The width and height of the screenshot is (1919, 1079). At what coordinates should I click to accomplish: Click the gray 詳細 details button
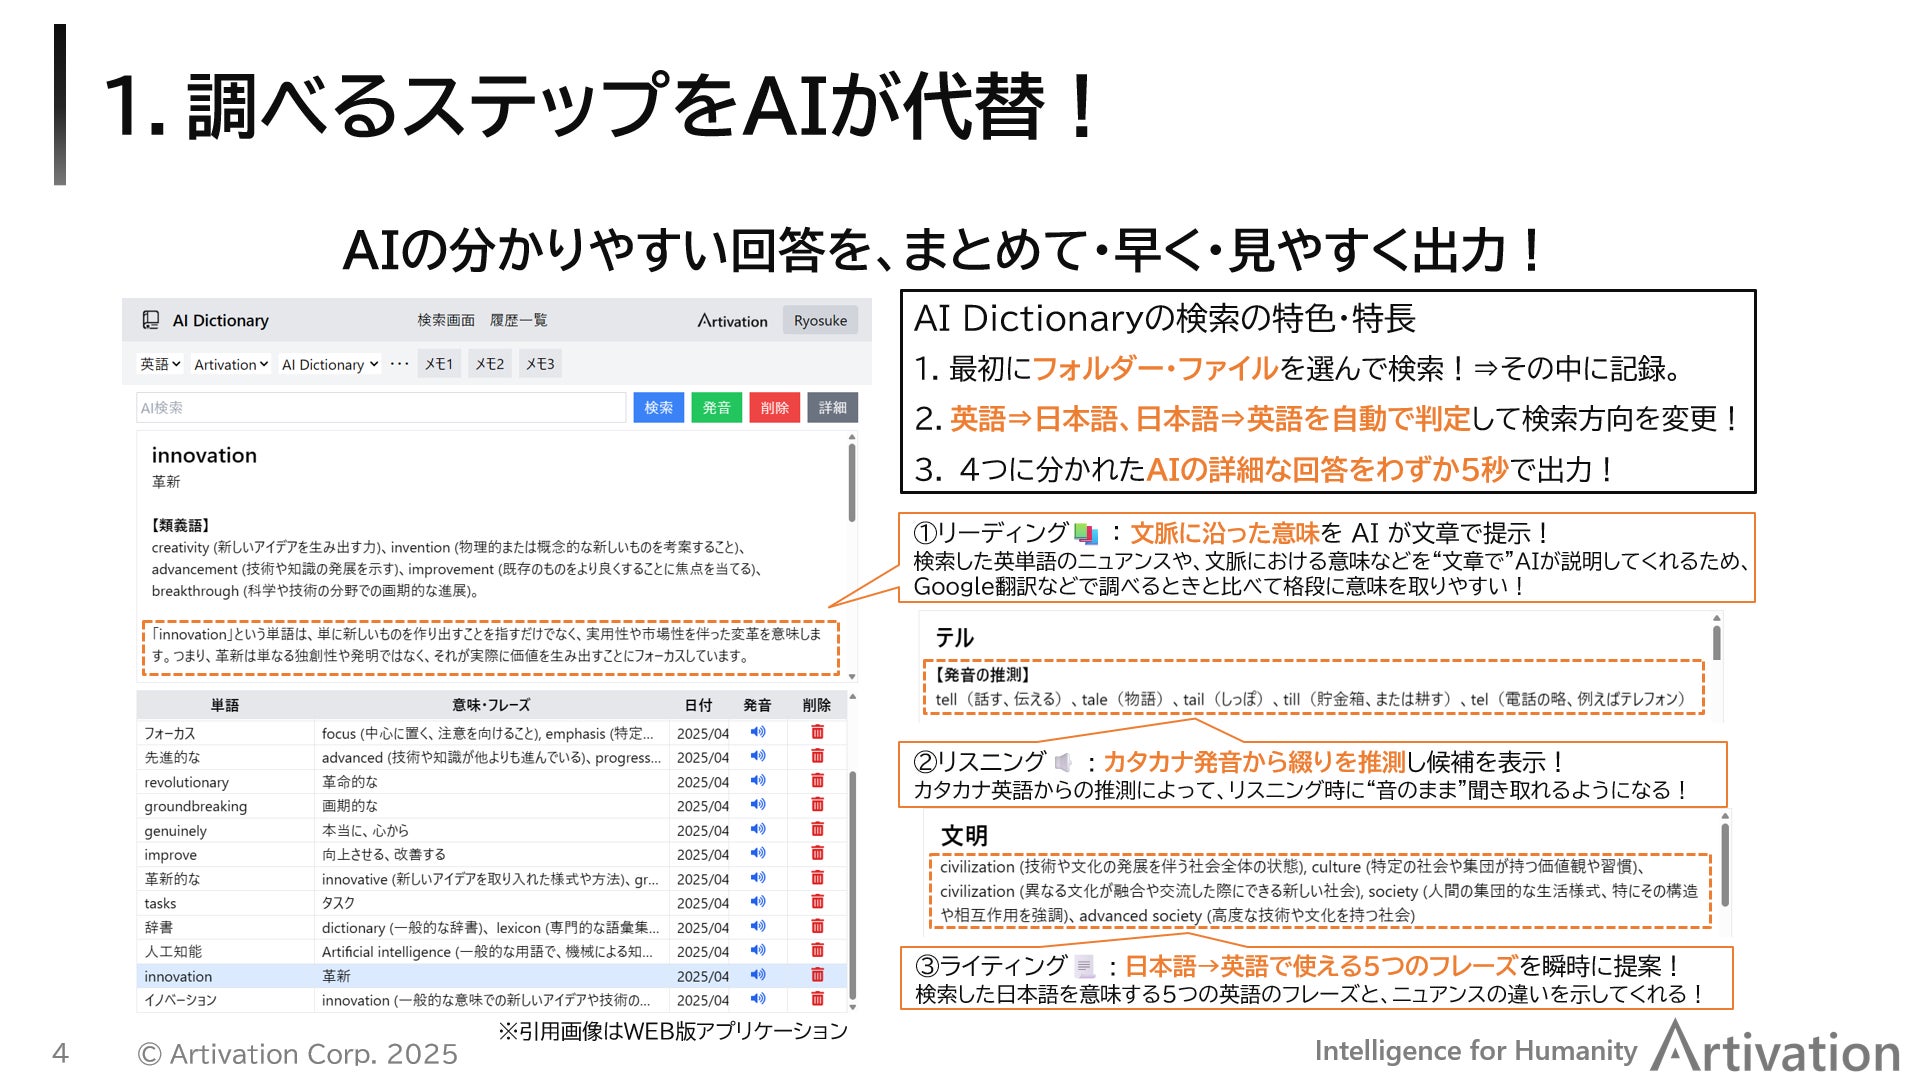tap(832, 407)
